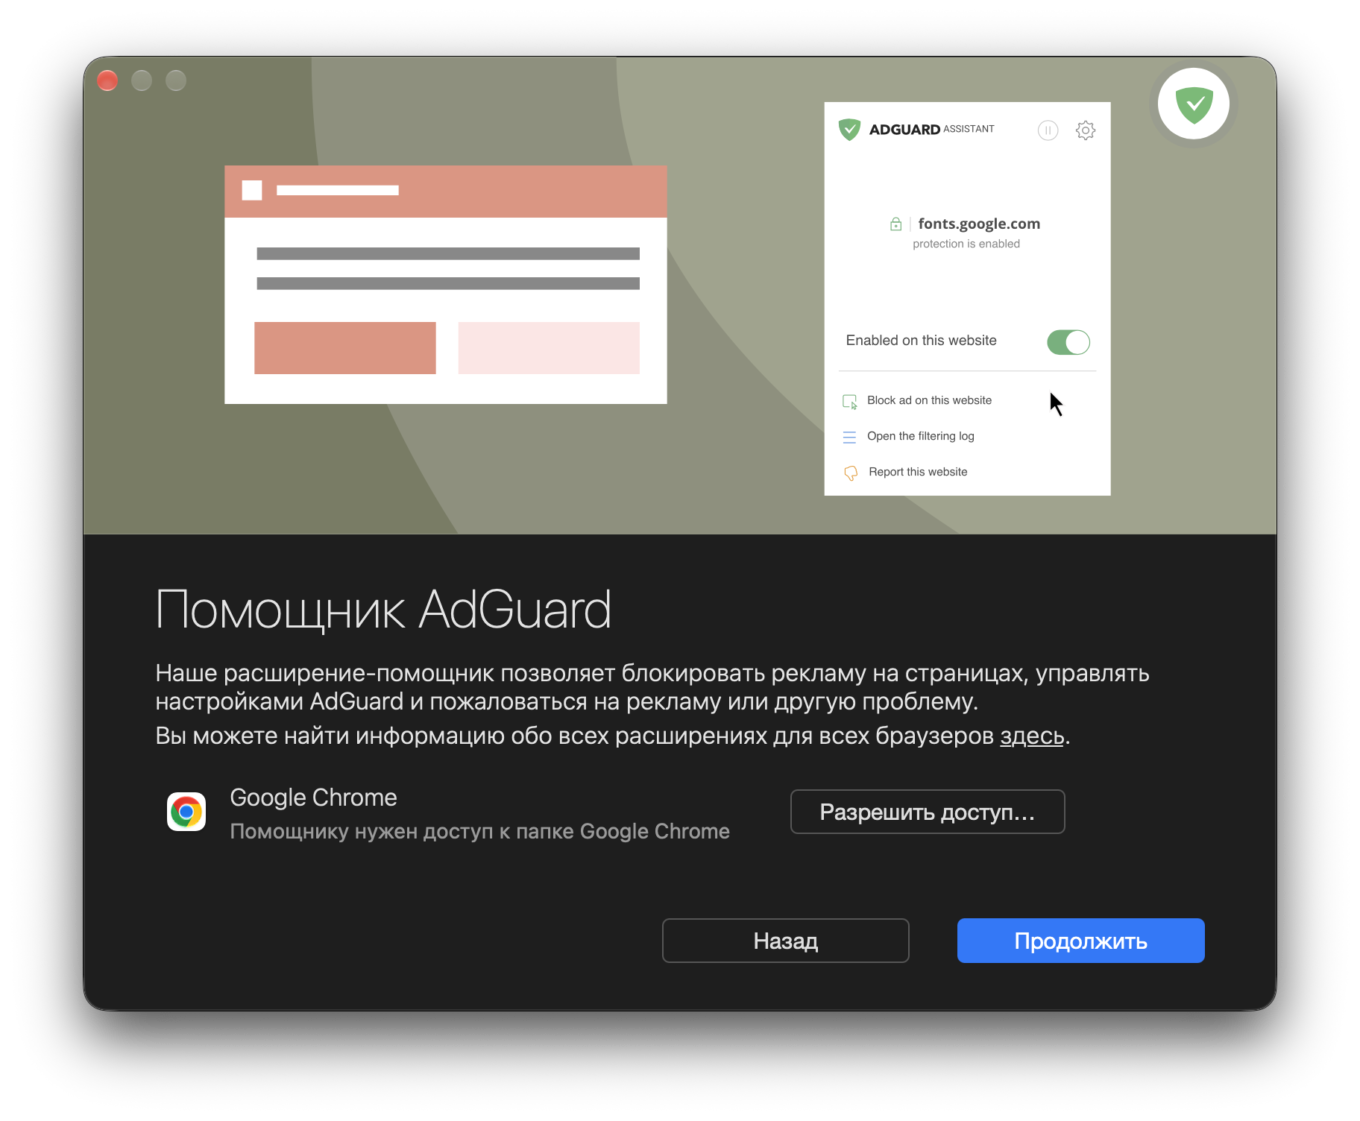Click the round AdGuard shield badge
This screenshot has width=1360, height=1121.
click(1194, 103)
